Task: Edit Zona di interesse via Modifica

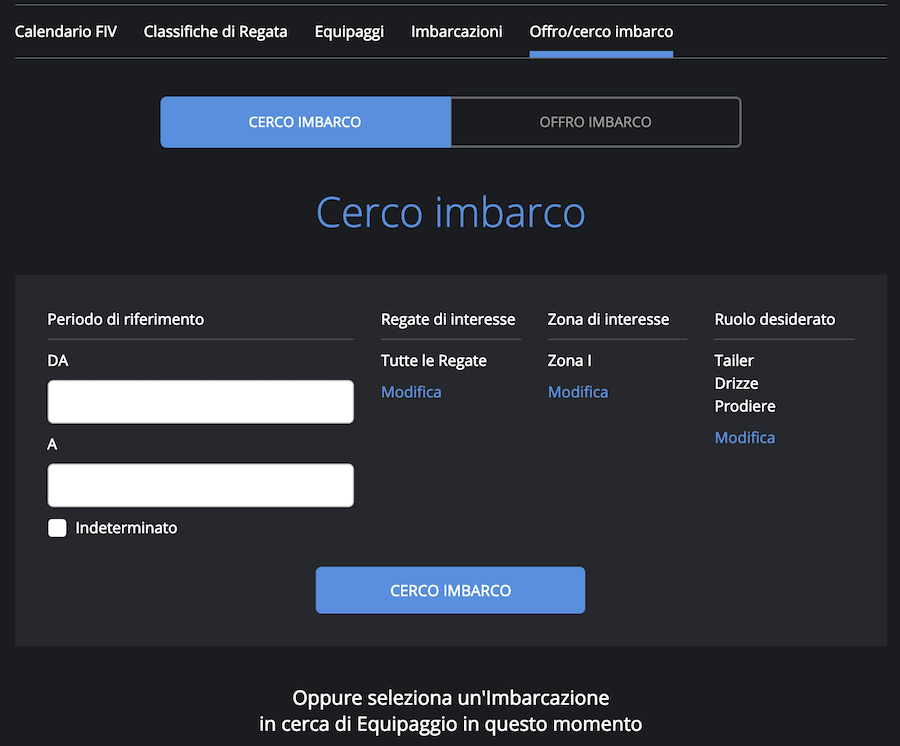Action: [x=578, y=392]
